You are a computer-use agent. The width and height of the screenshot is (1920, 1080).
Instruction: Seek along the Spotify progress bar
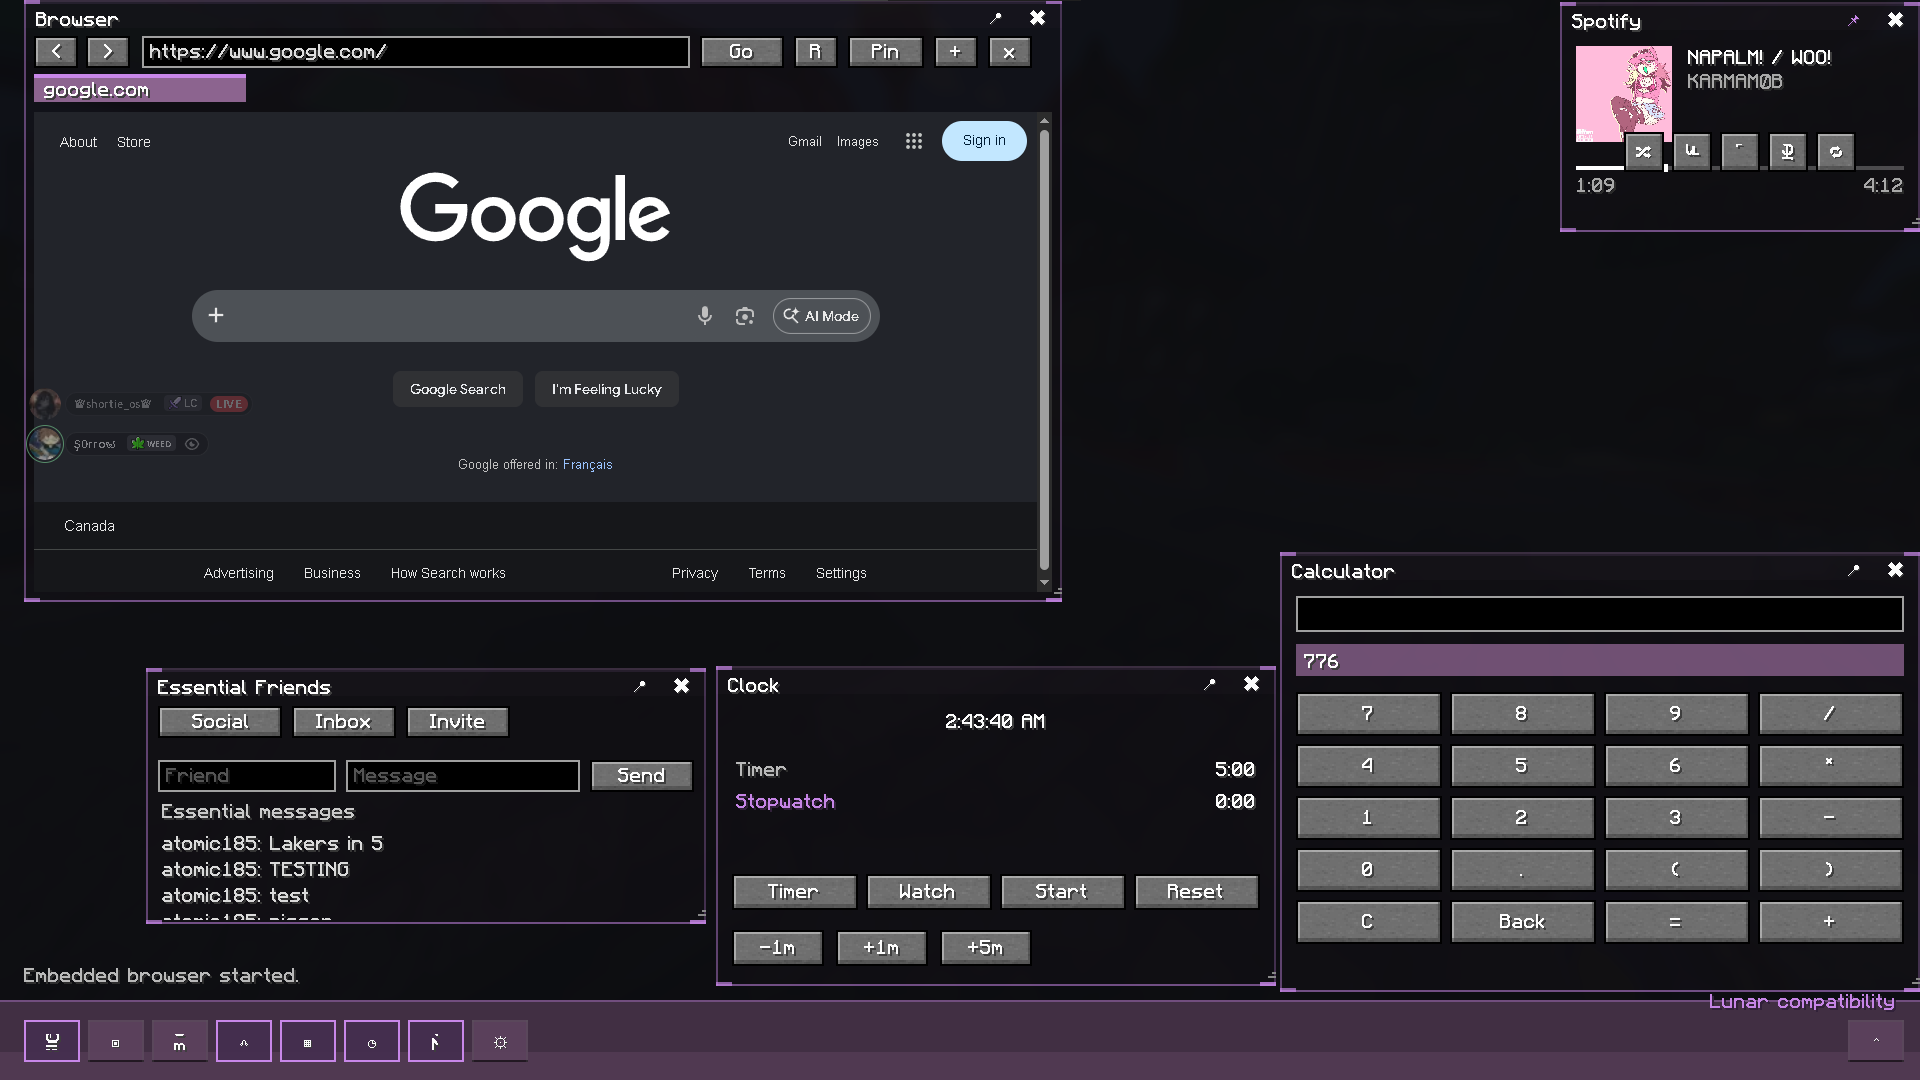pos(1740,168)
